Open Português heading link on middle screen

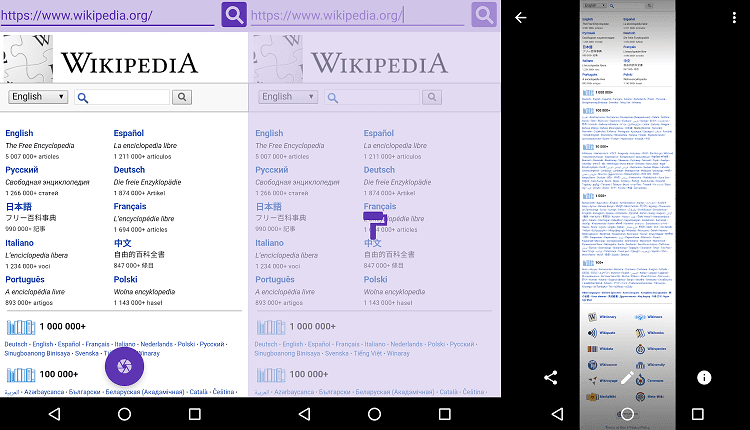click(275, 279)
